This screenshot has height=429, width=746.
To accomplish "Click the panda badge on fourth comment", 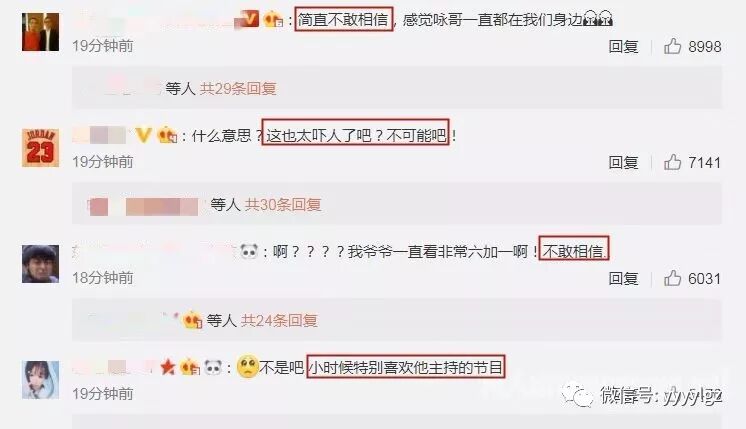I will point(213,367).
